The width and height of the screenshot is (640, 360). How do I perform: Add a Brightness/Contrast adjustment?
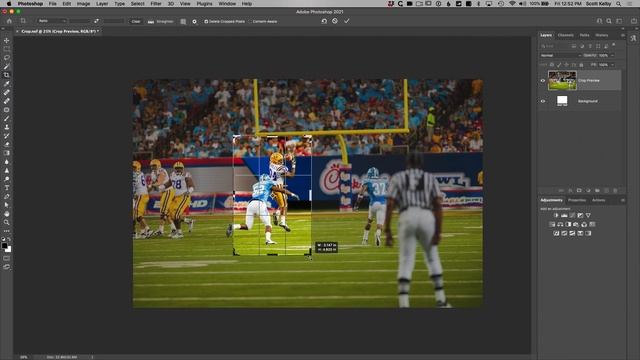tap(556, 215)
